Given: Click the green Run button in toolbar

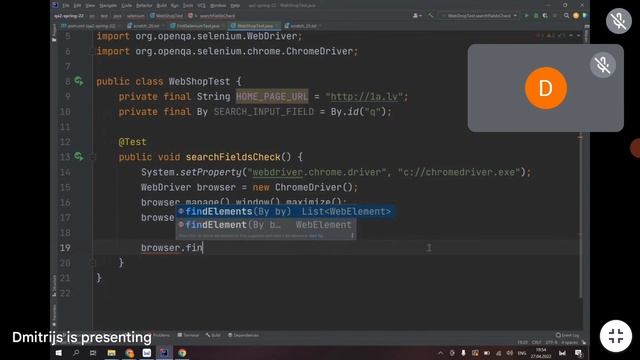Looking at the screenshot, I should pos(526,16).
